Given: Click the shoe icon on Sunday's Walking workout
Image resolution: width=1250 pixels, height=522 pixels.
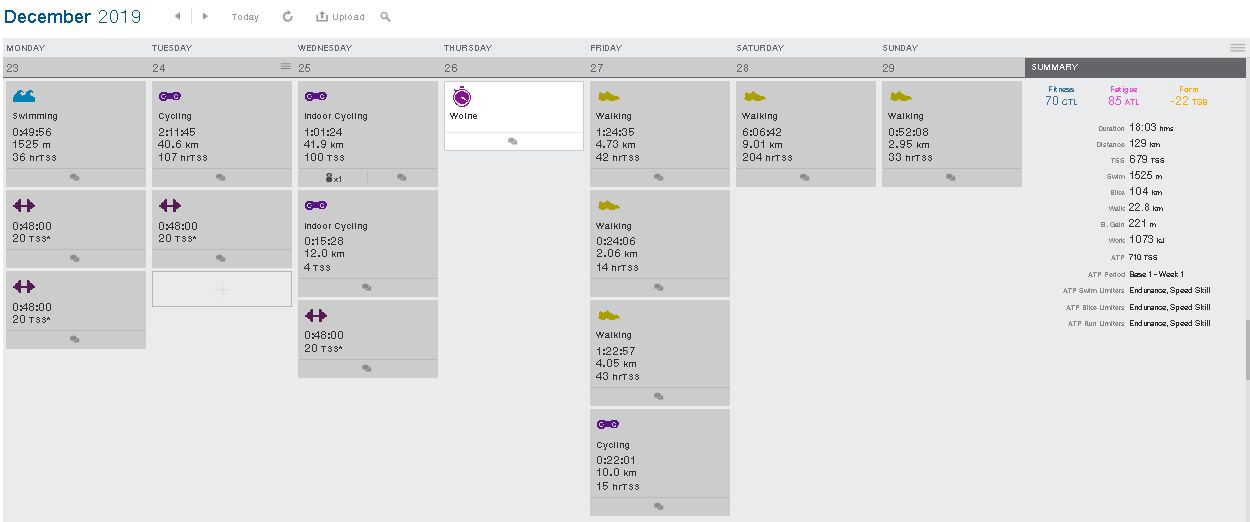Looking at the screenshot, I should (x=901, y=97).
